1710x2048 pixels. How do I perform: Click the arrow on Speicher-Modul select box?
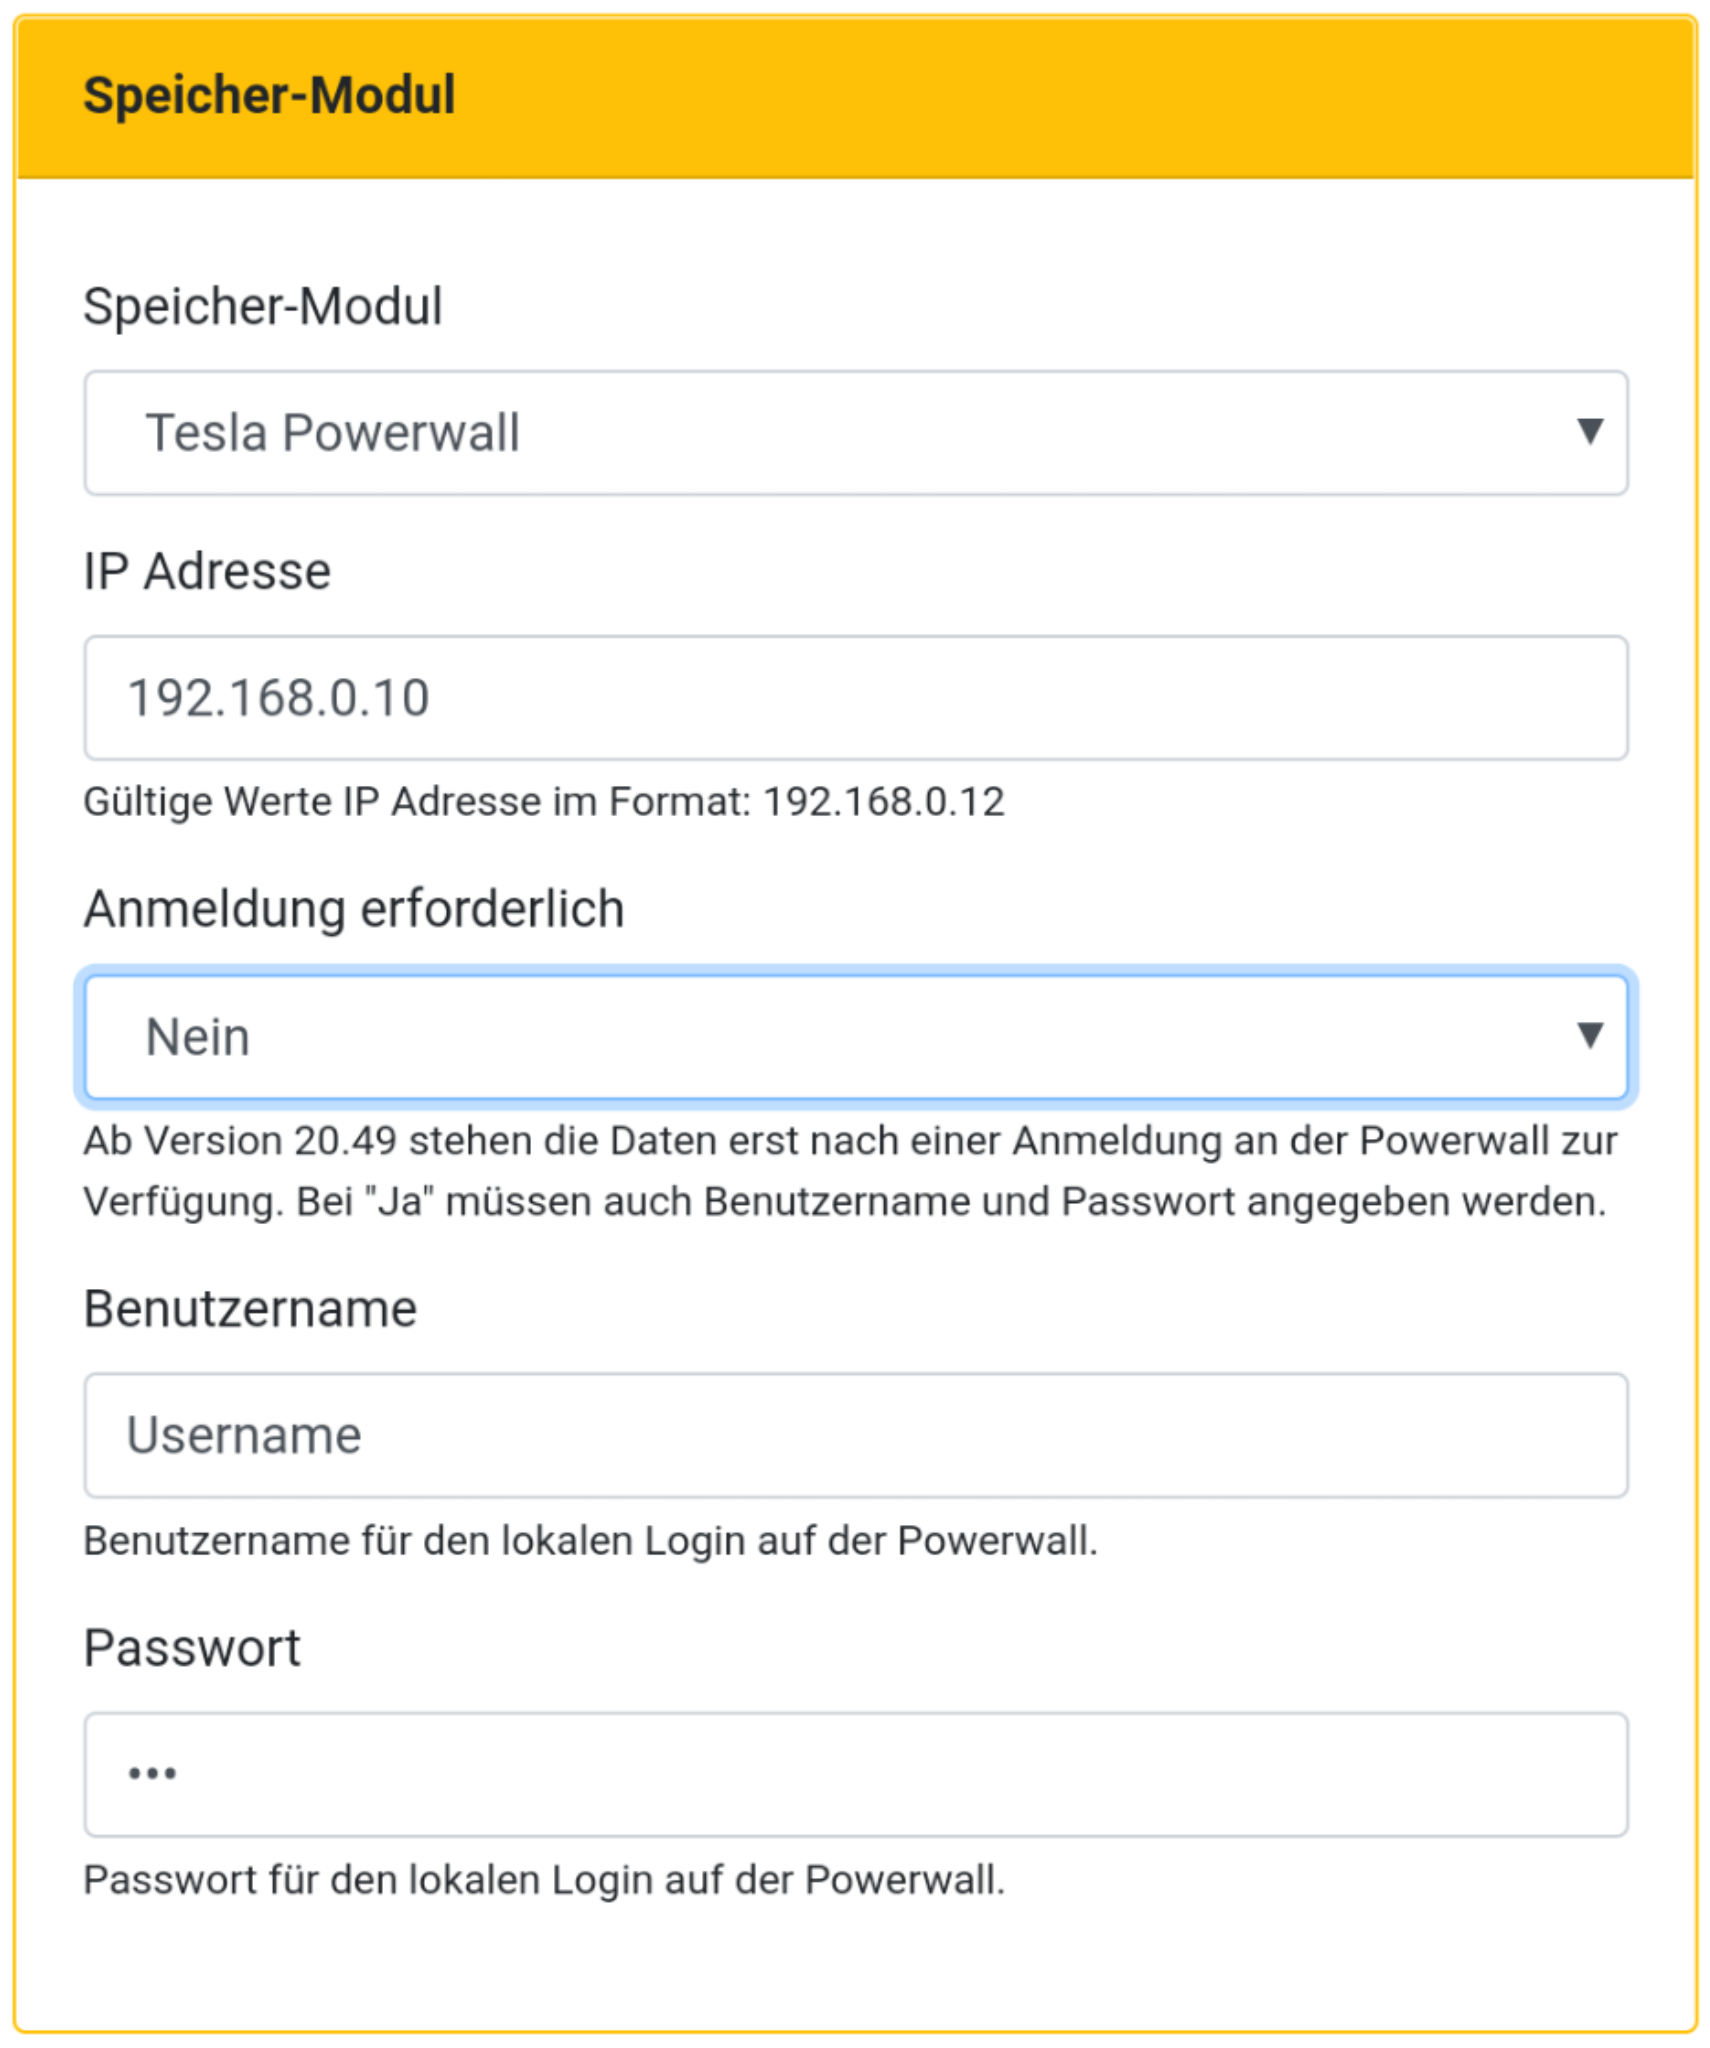tap(1589, 431)
